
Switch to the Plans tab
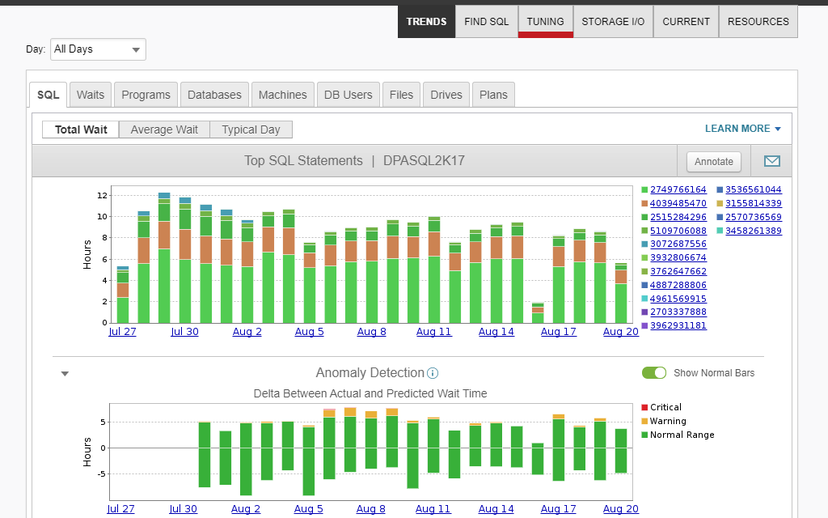point(493,95)
